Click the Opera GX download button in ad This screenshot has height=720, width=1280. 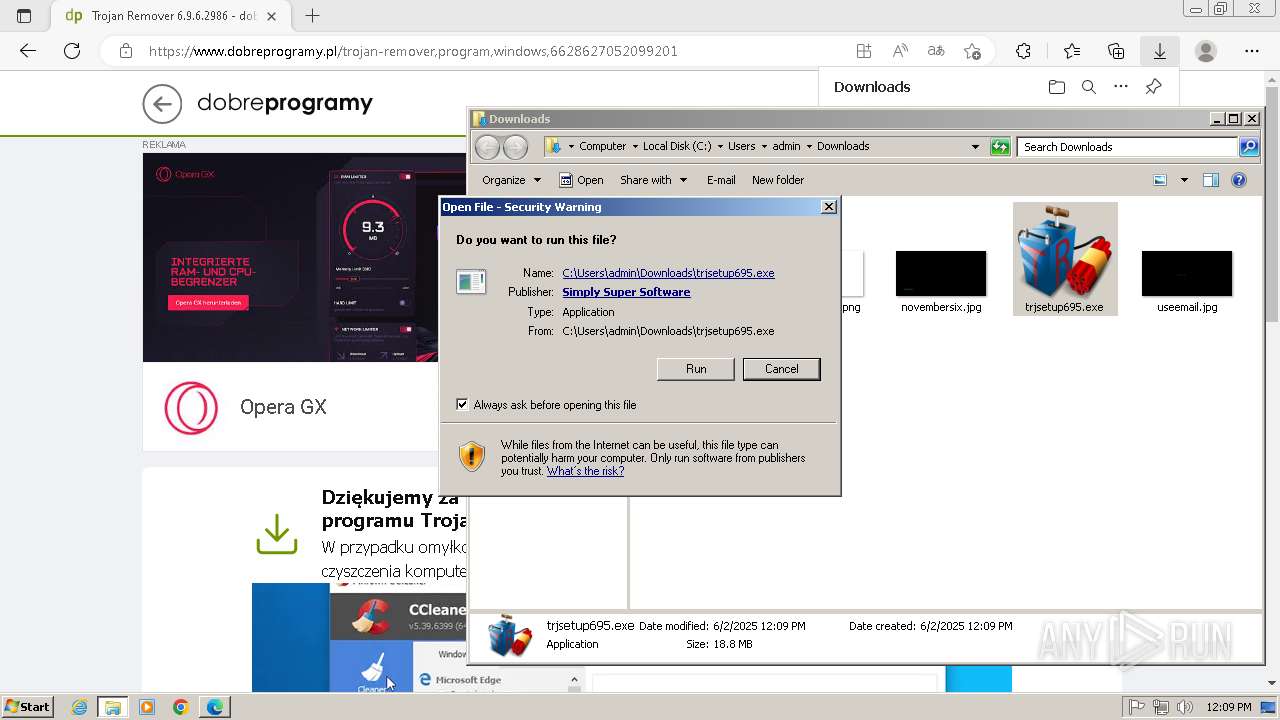[x=208, y=303]
